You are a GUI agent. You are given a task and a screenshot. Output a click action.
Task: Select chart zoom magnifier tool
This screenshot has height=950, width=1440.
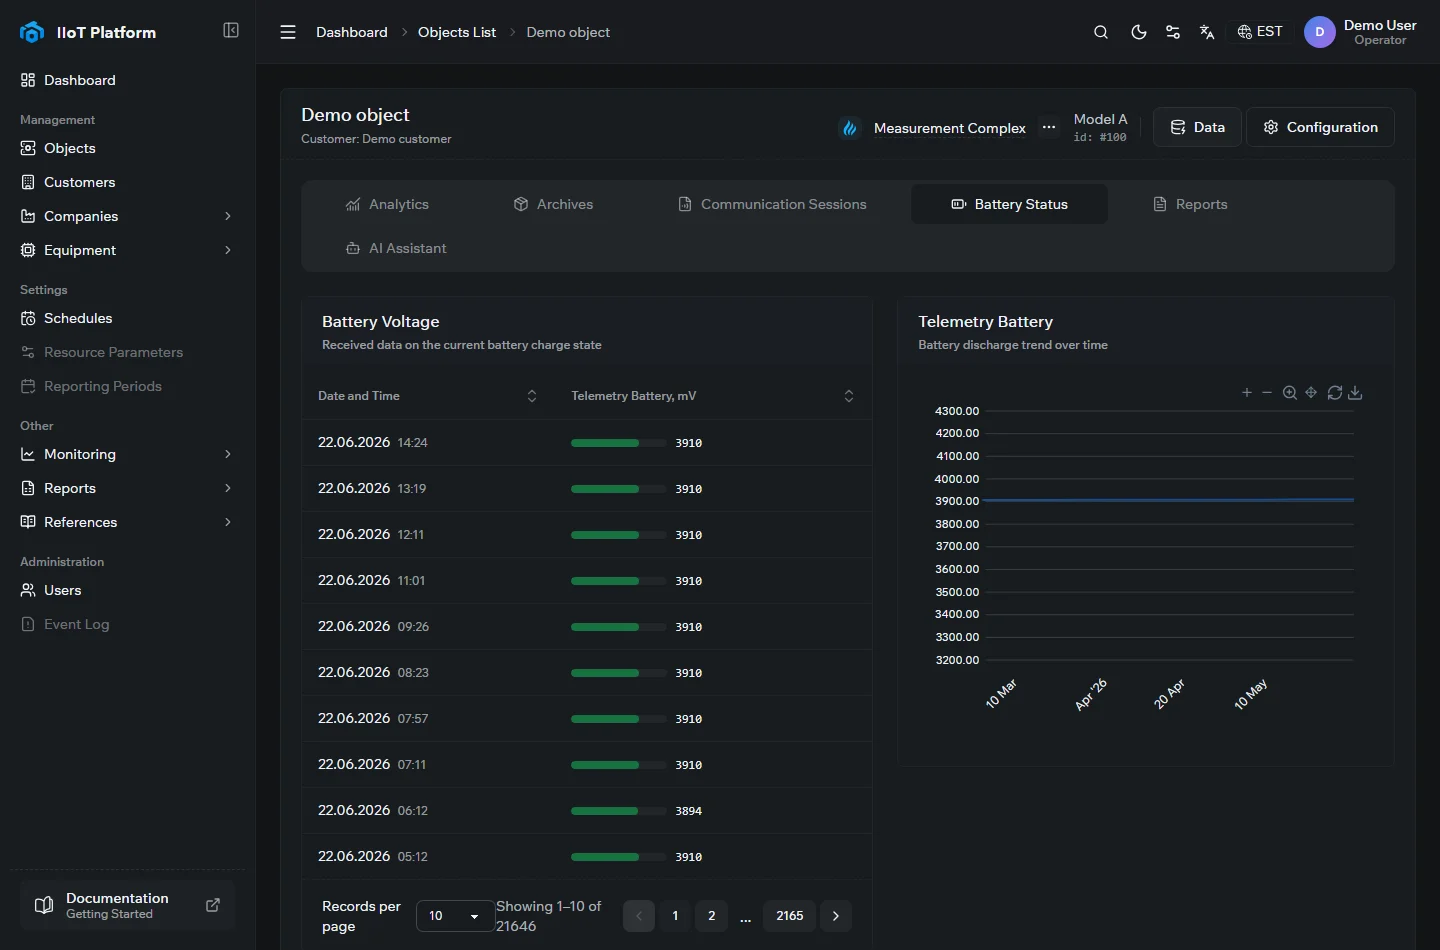[x=1290, y=393]
